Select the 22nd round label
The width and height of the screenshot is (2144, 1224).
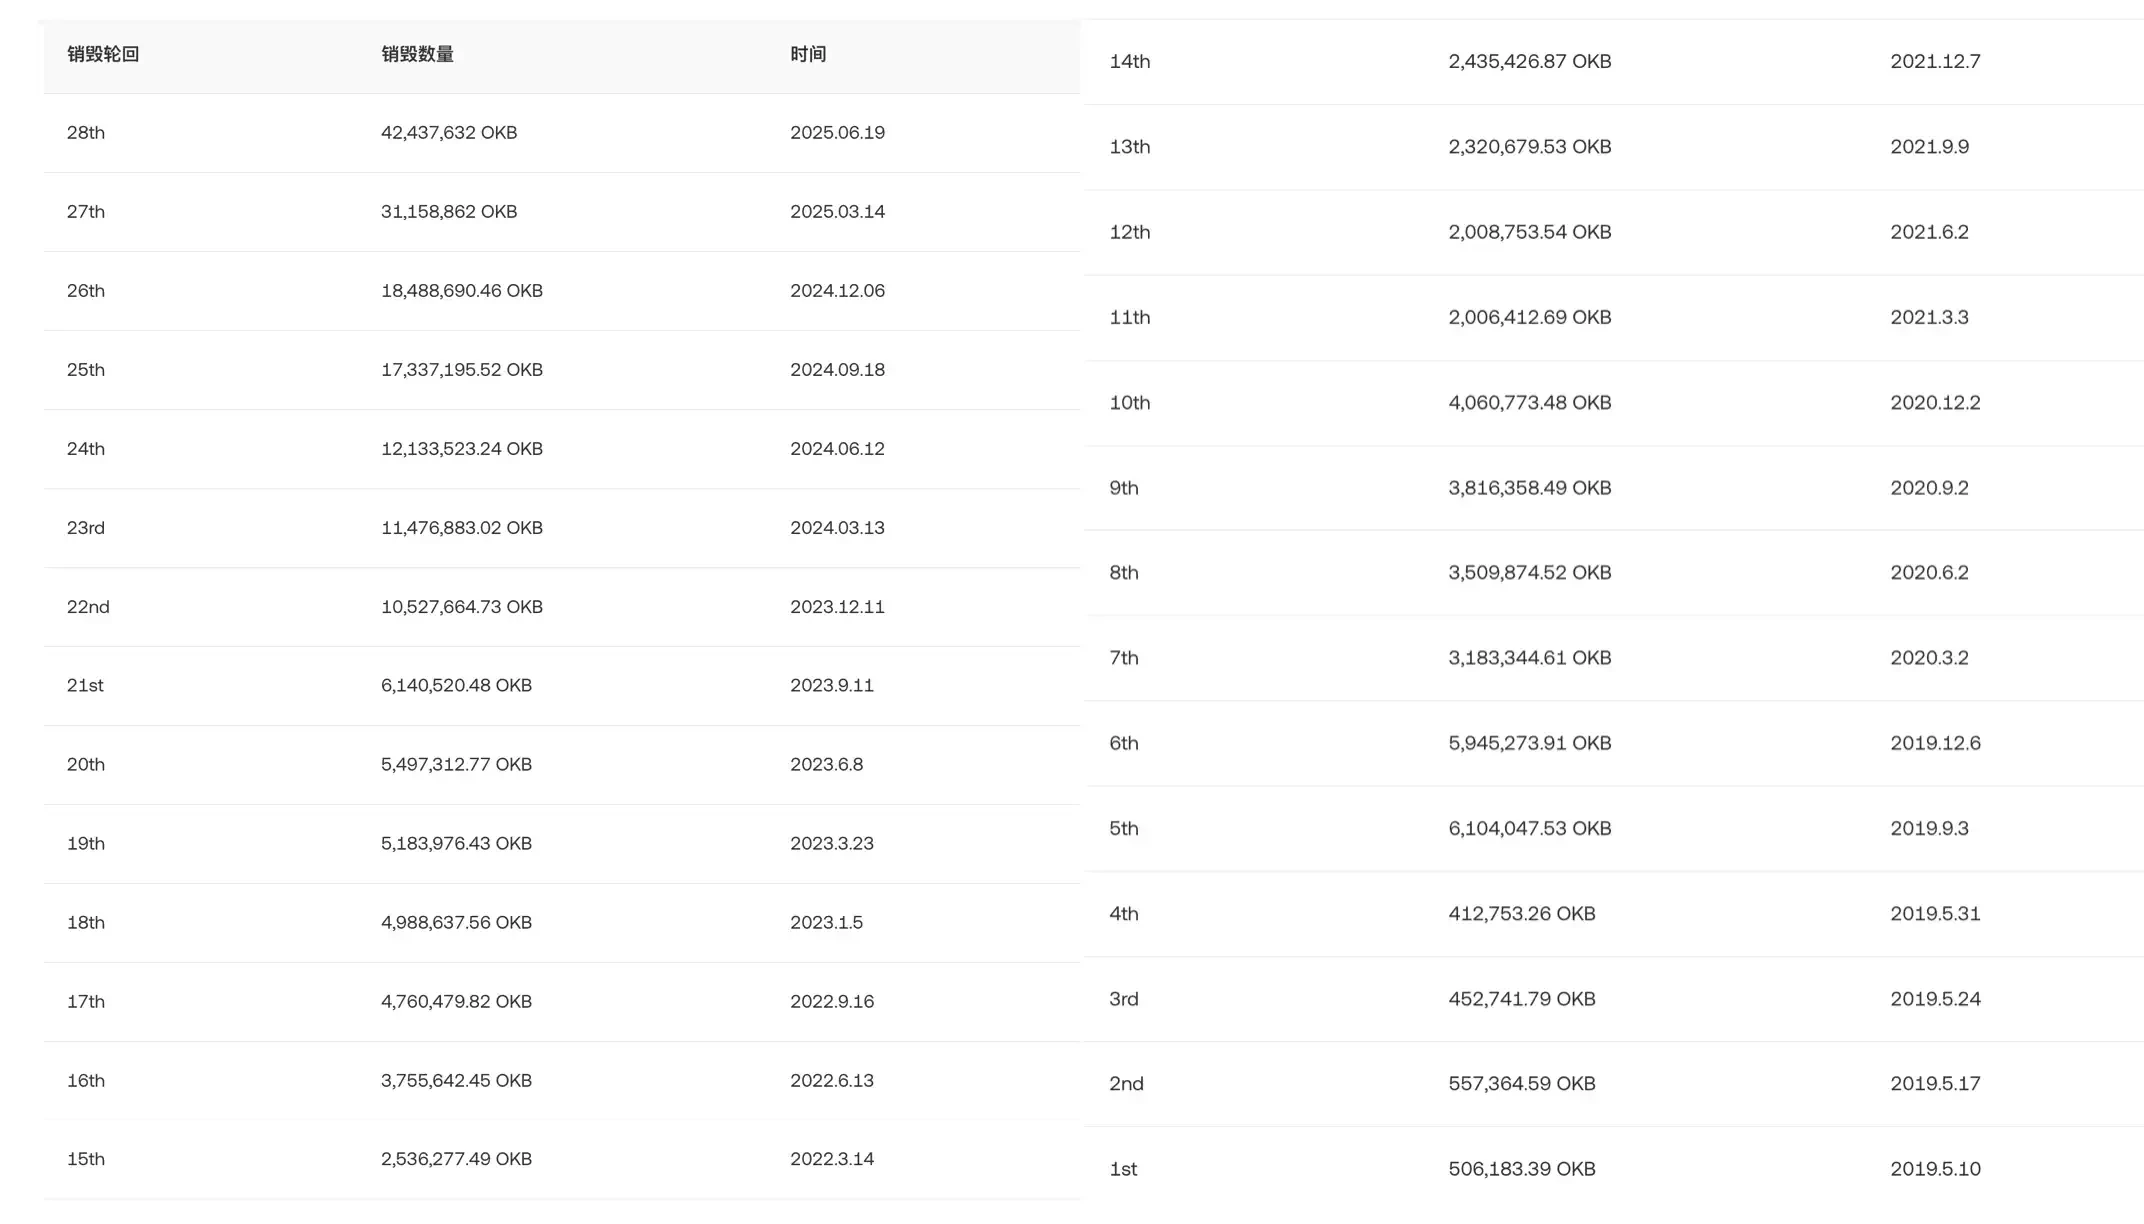coord(88,607)
